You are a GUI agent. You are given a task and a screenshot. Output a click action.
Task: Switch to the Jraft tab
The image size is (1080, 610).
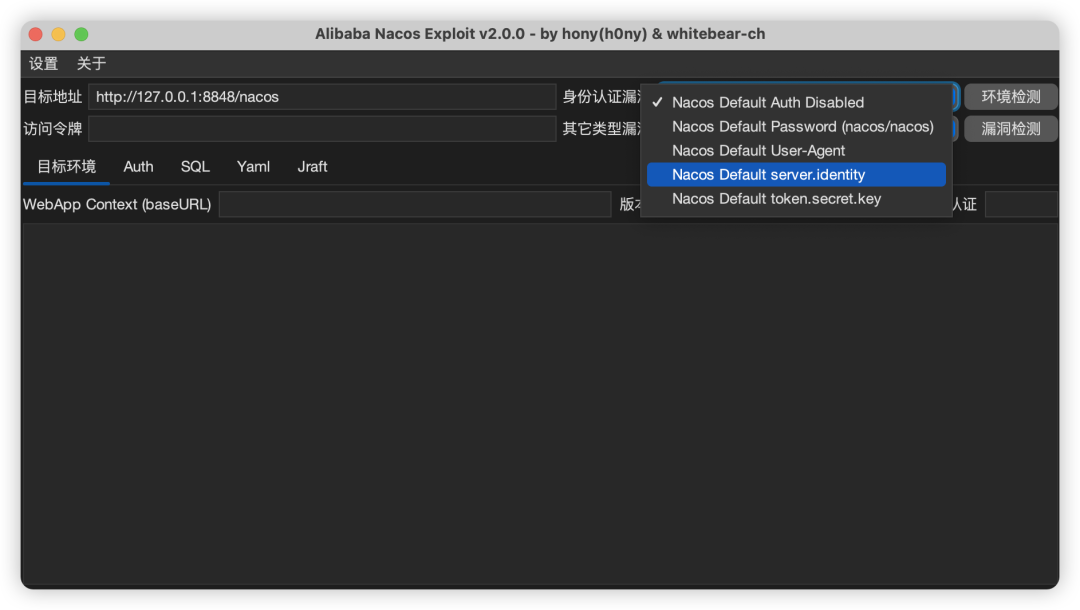click(312, 167)
